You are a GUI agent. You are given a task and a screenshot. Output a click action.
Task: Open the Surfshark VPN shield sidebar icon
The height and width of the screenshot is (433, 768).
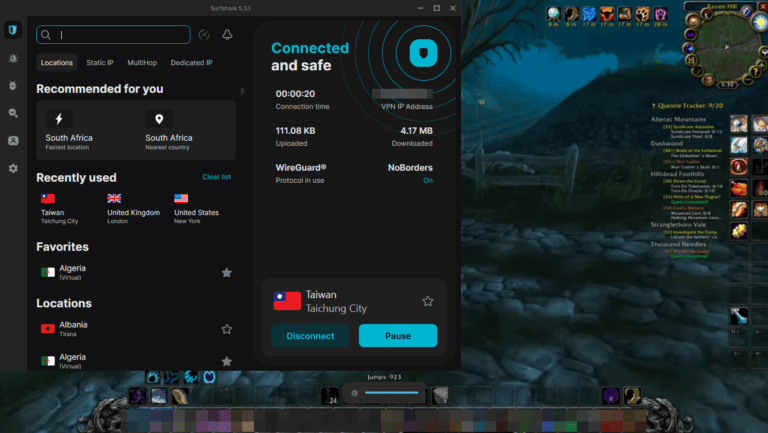coord(13,30)
